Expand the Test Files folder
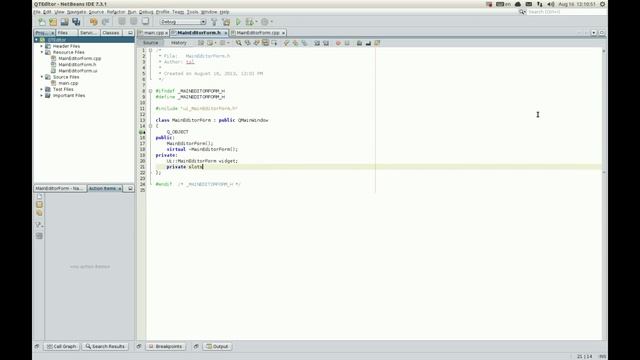The image size is (640, 360). click(42, 89)
